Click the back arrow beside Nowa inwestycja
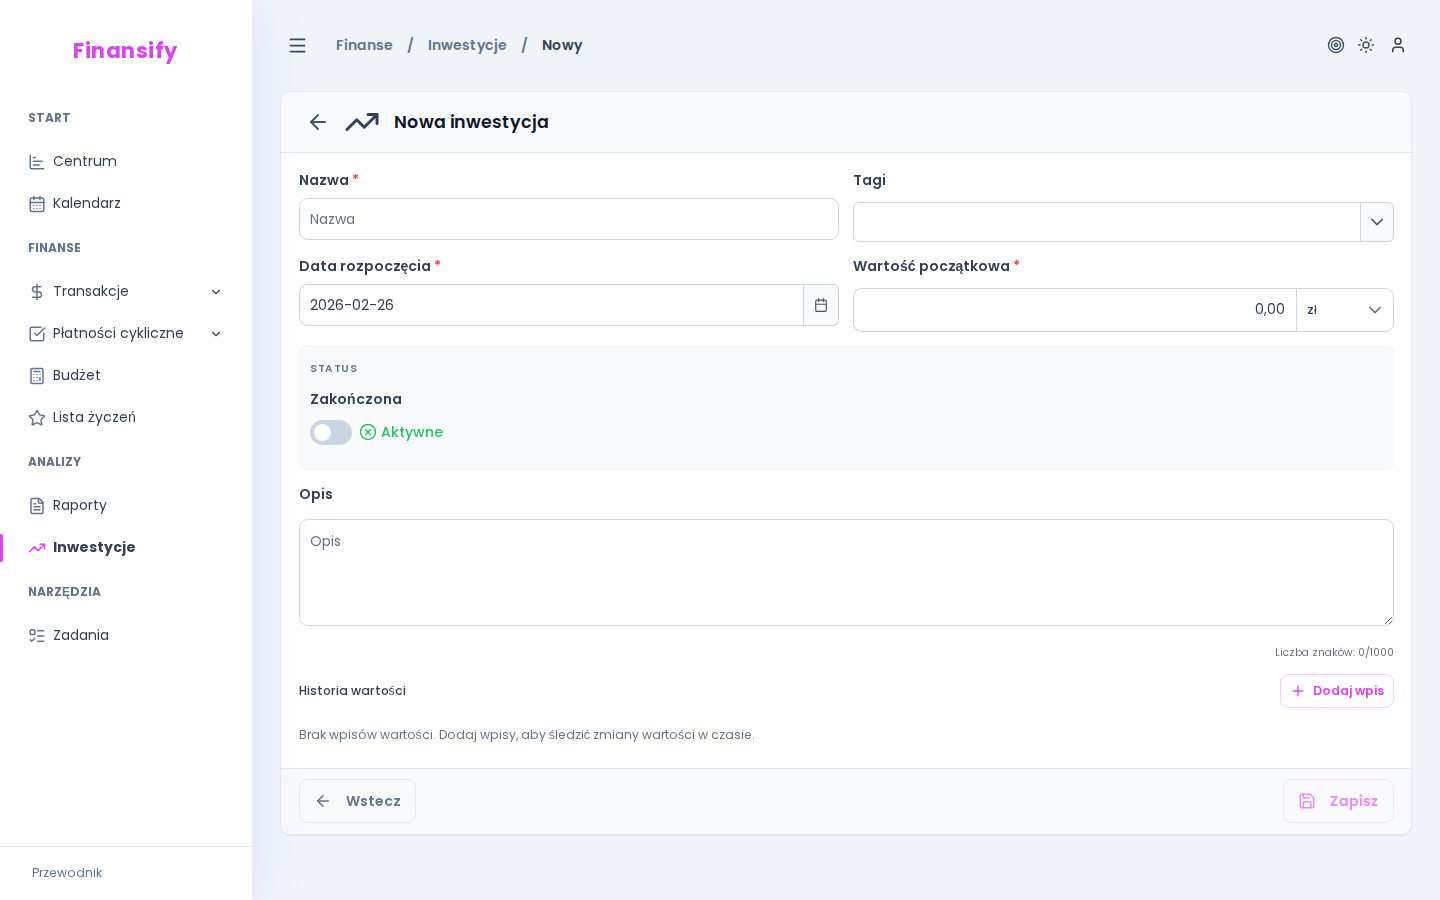Image resolution: width=1440 pixels, height=900 pixels. pos(318,122)
